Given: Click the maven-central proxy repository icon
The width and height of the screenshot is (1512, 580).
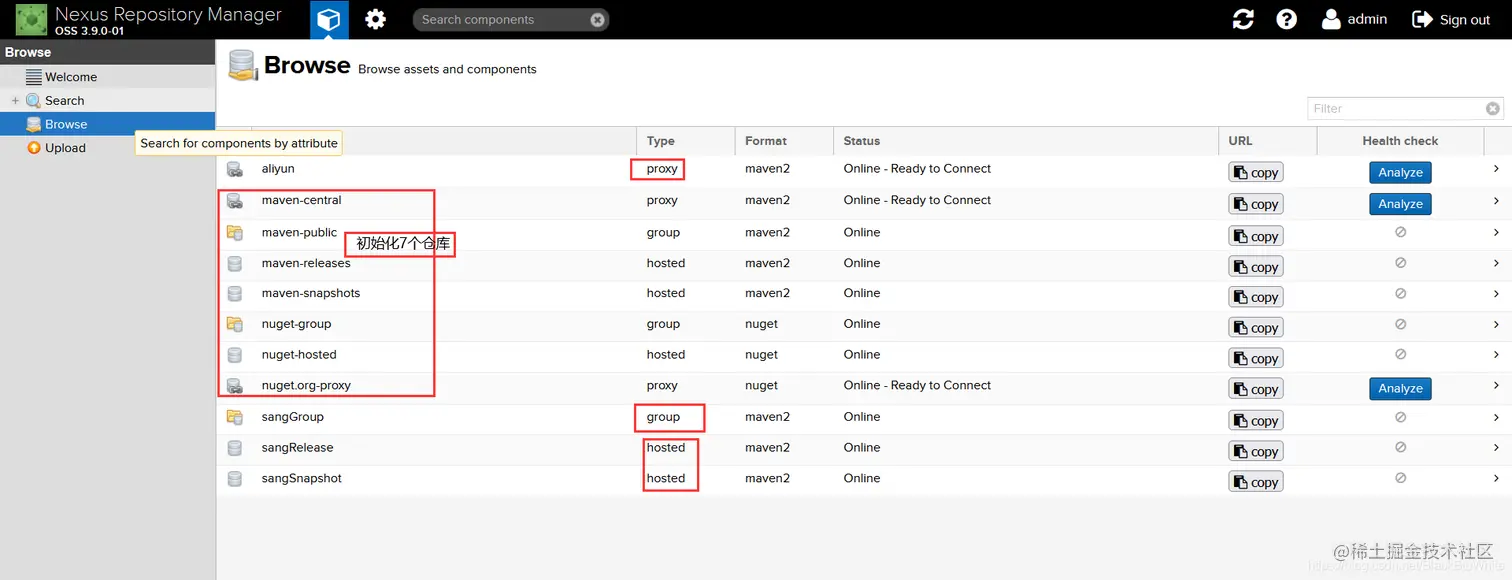Looking at the screenshot, I should click(235, 201).
